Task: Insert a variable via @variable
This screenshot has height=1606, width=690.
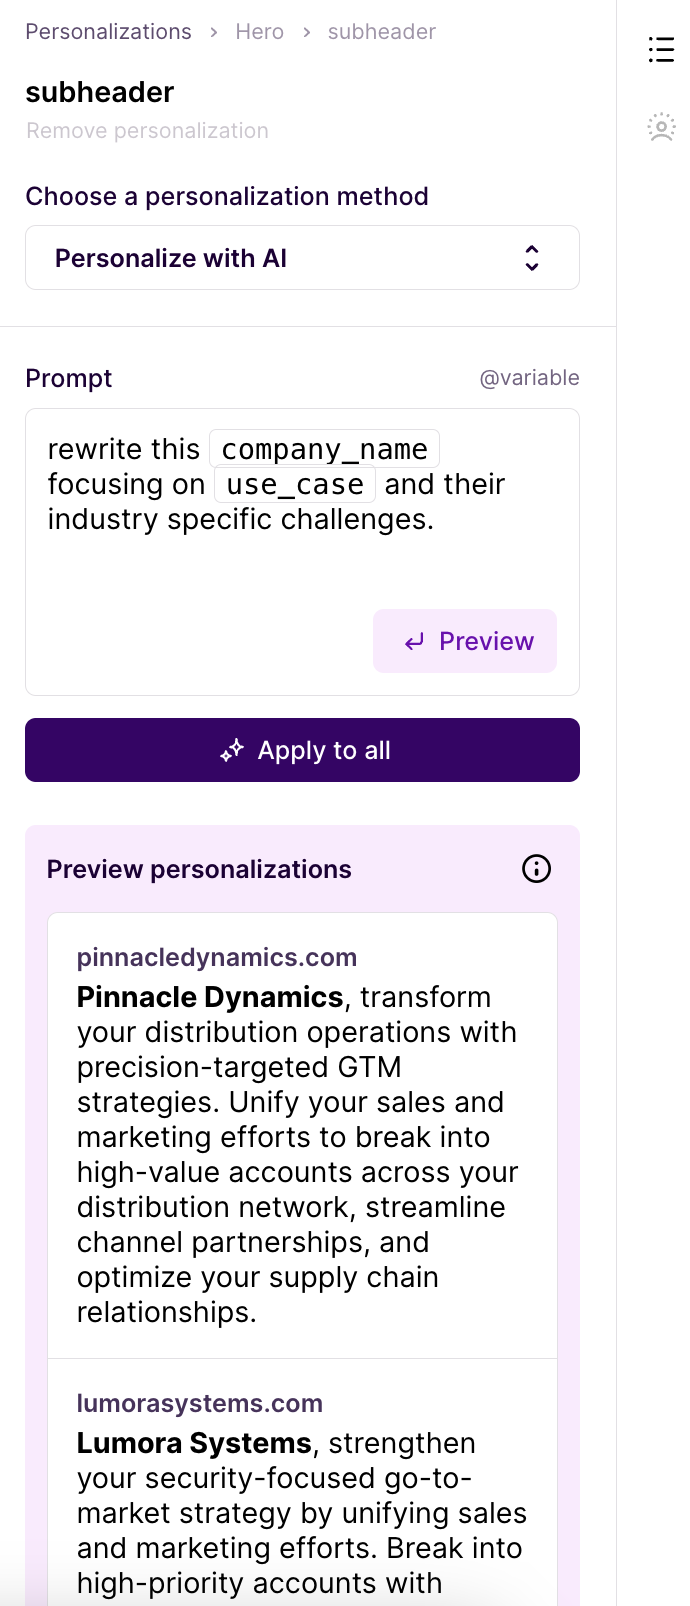Action: click(529, 378)
